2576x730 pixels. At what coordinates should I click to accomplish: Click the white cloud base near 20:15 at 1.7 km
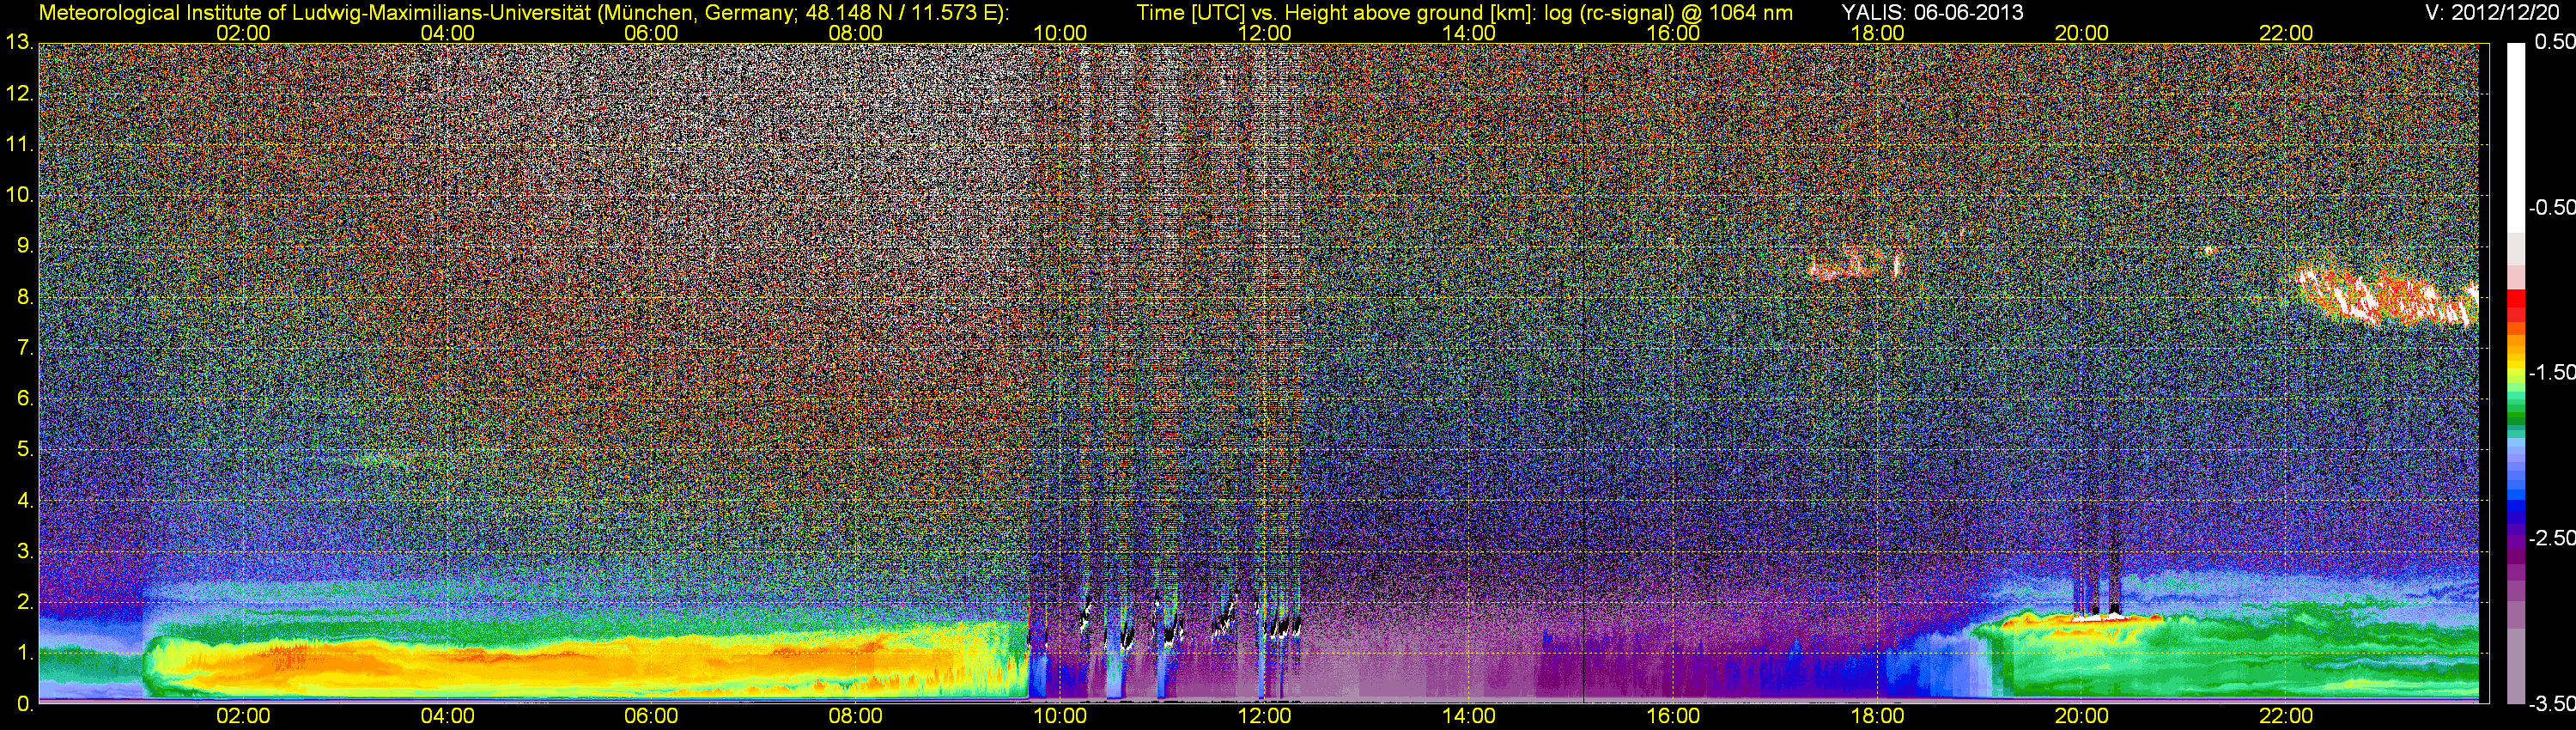(2100, 617)
